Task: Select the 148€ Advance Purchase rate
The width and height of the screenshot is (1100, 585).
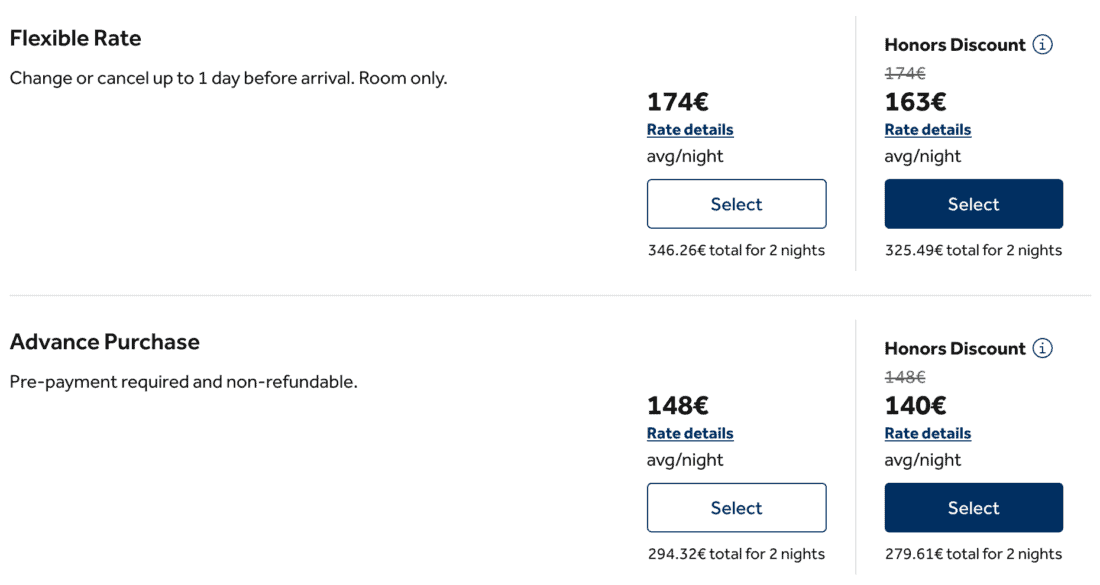Action: [736, 508]
